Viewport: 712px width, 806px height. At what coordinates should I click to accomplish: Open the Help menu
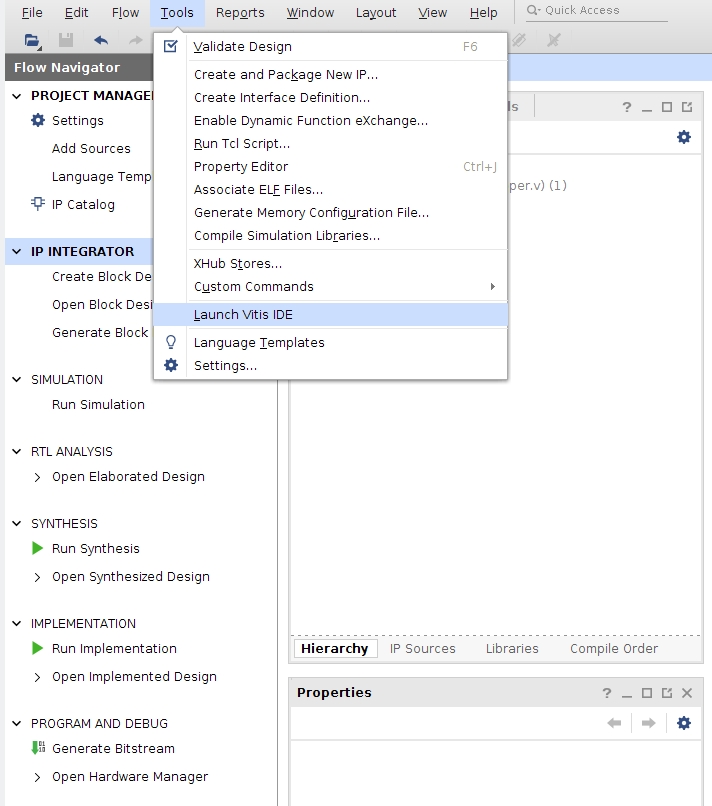[x=483, y=13]
